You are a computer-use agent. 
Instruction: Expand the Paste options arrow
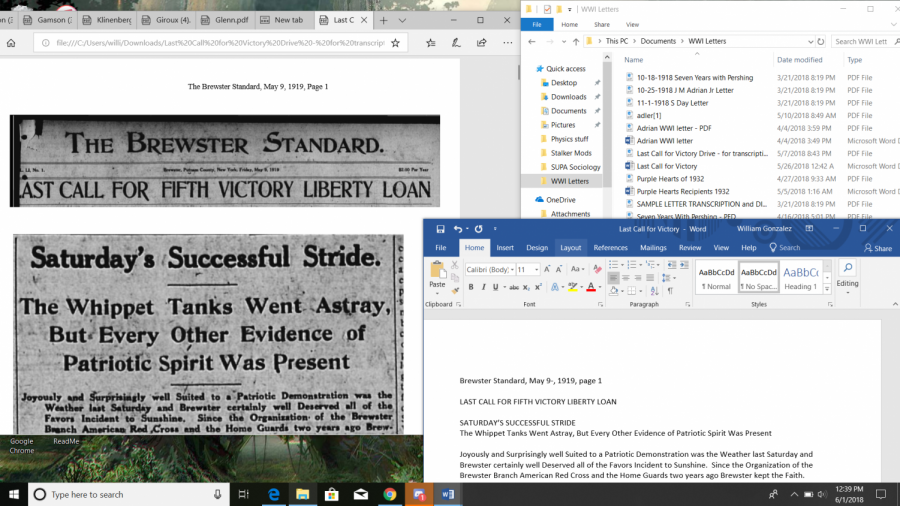pos(437,293)
